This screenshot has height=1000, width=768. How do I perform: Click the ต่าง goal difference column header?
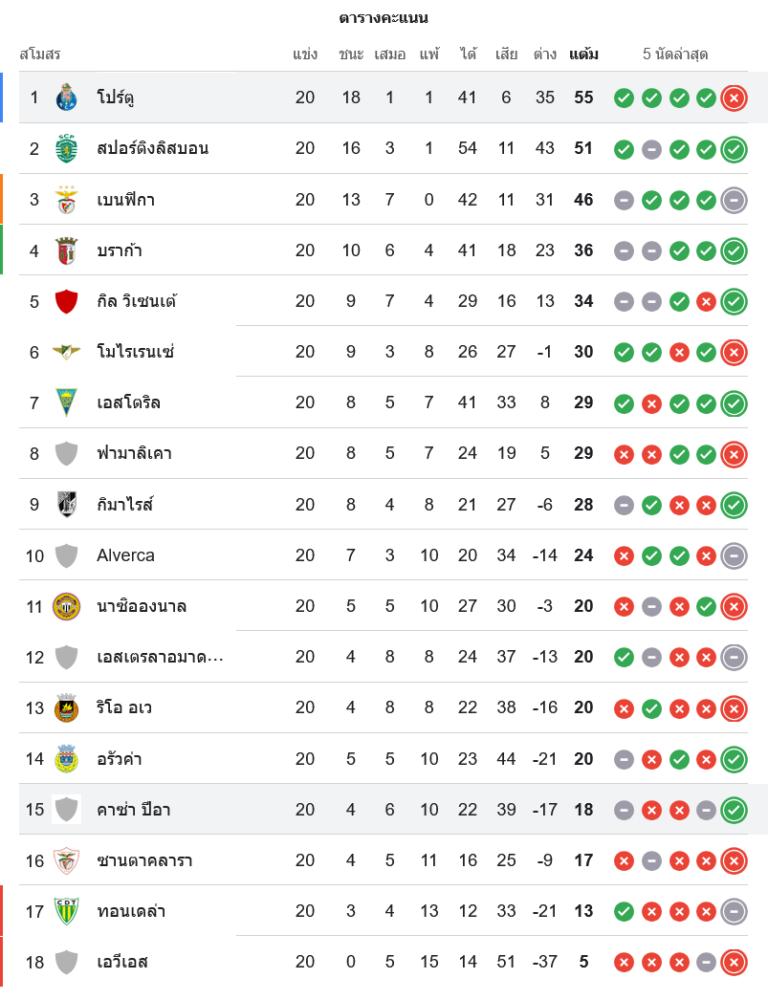545,54
